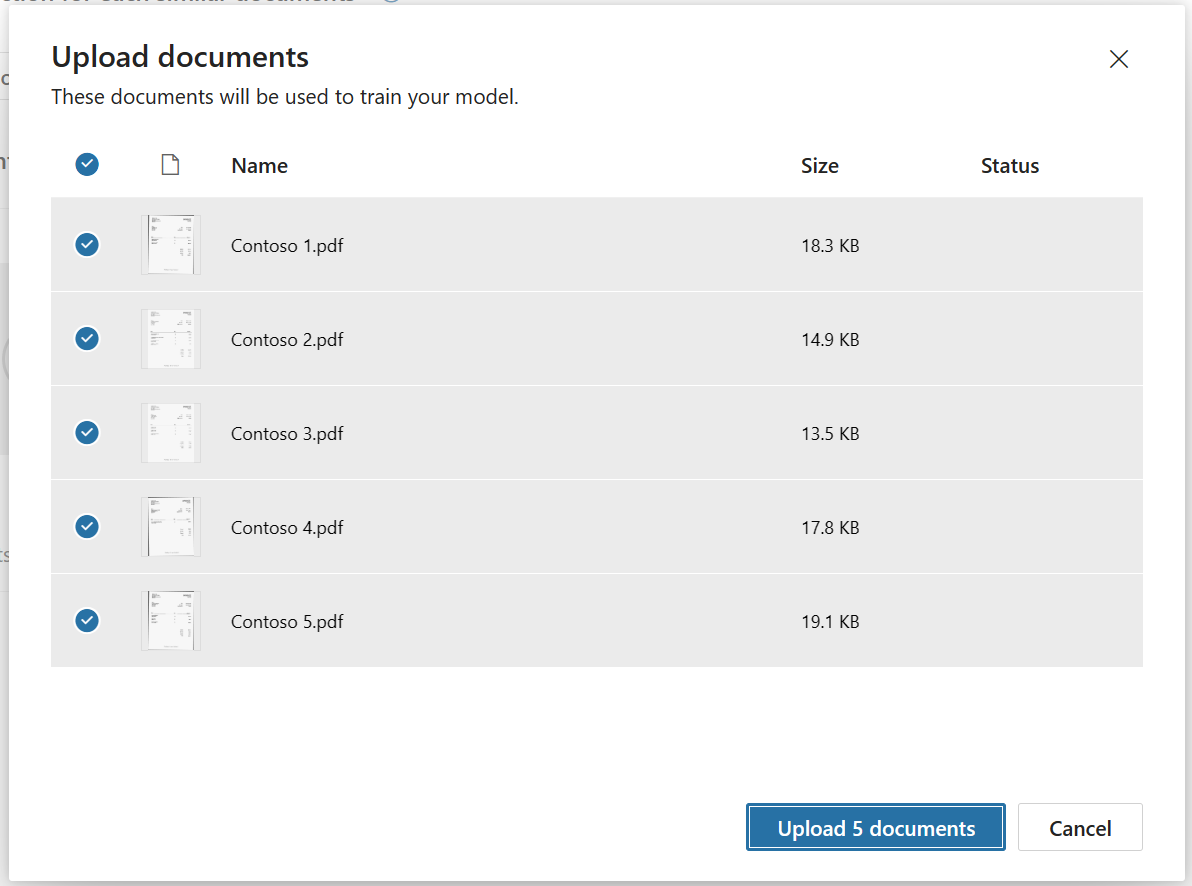Viewport: 1192px width, 886px height.
Task: Select the Contoso 4.pdf file name
Action: click(287, 528)
